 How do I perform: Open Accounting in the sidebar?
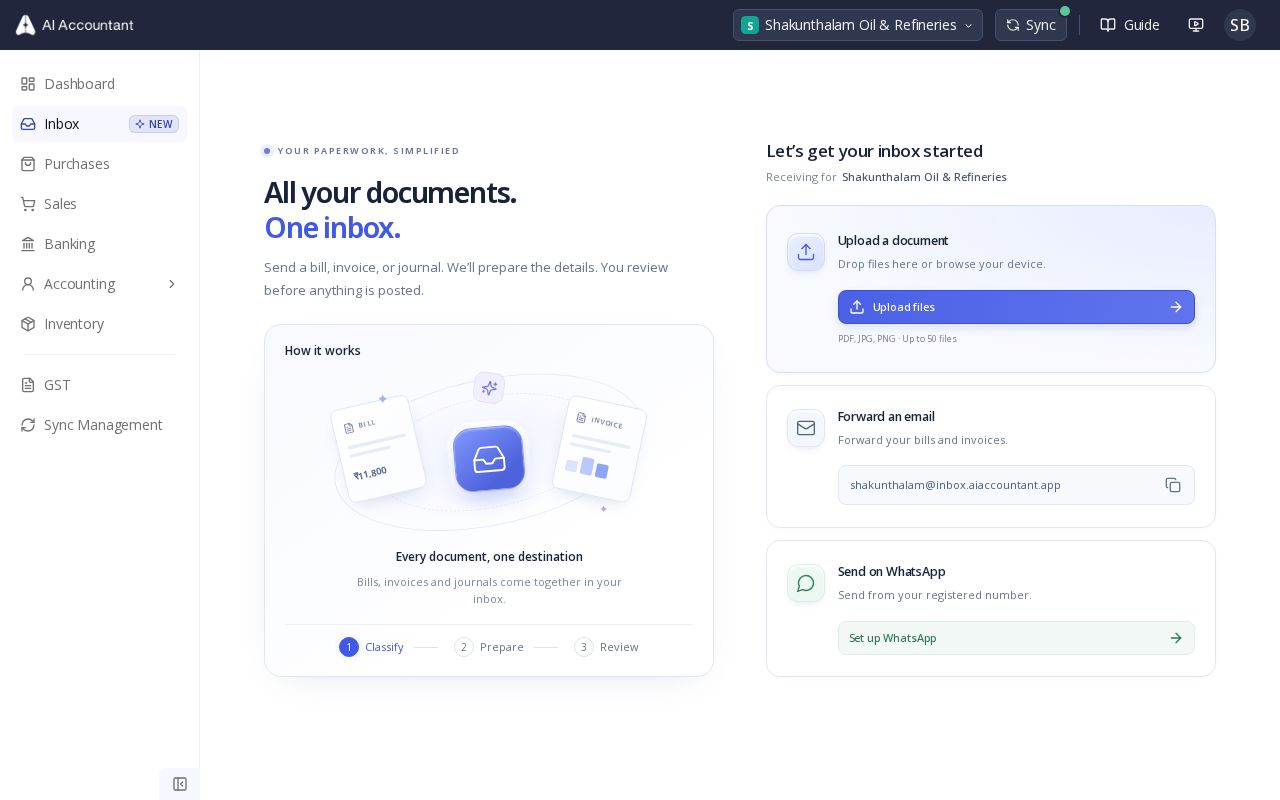[99, 284]
